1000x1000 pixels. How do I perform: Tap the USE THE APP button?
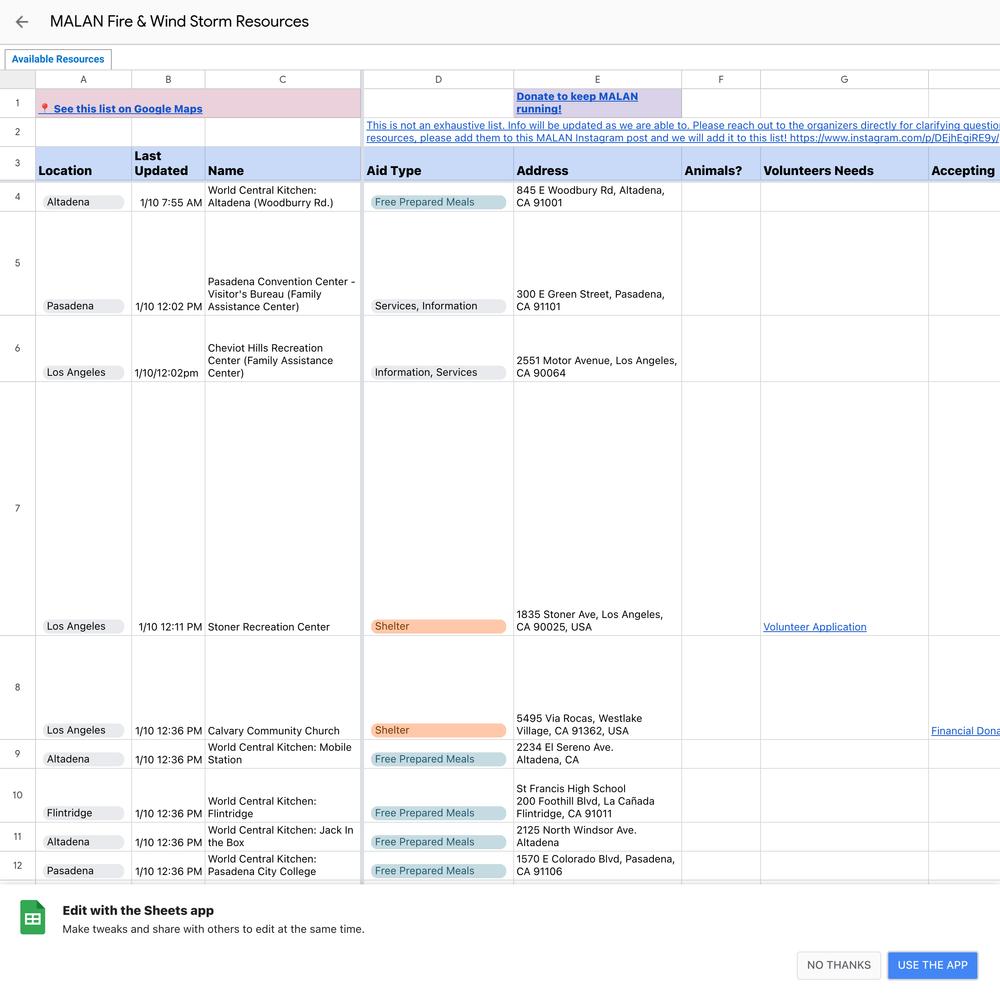[x=932, y=965]
